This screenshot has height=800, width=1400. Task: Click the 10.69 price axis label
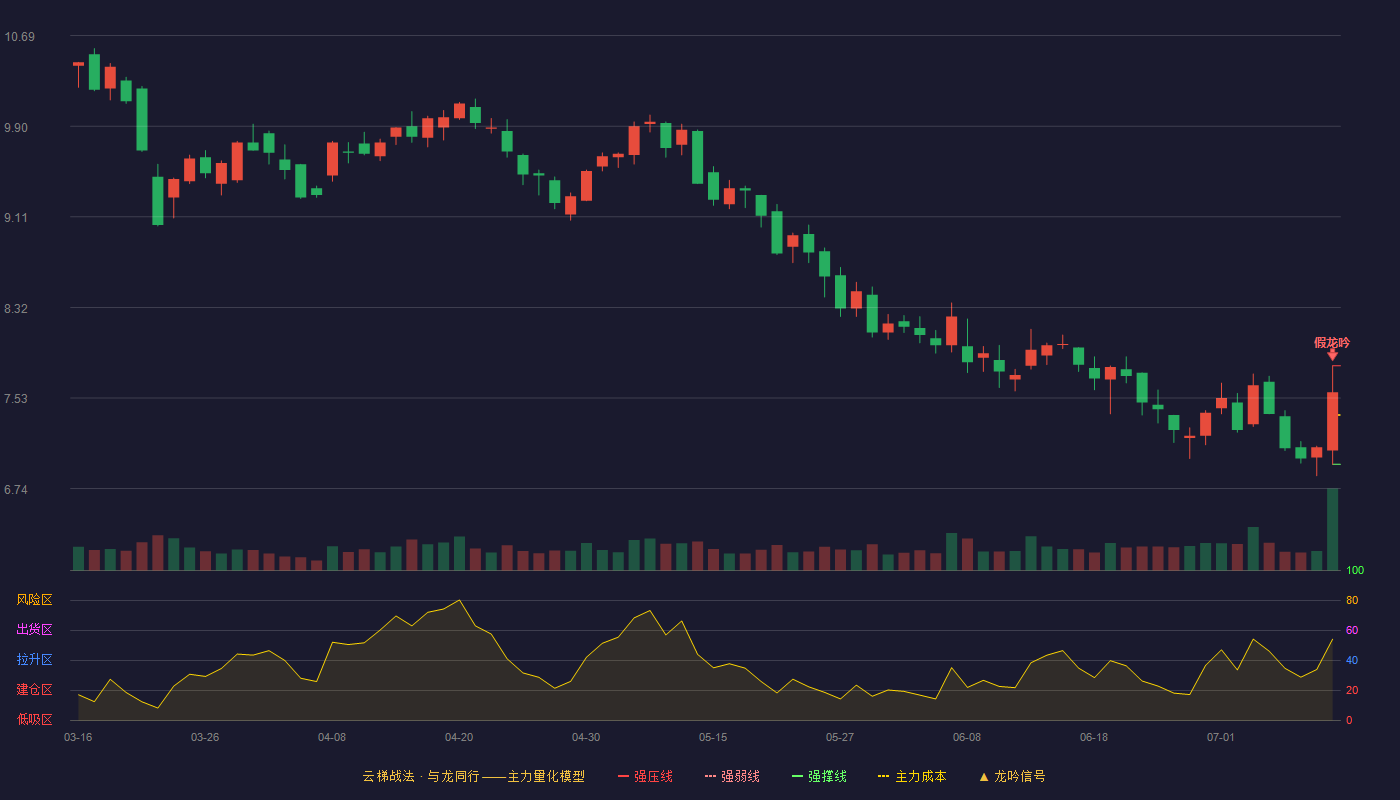pos(20,37)
